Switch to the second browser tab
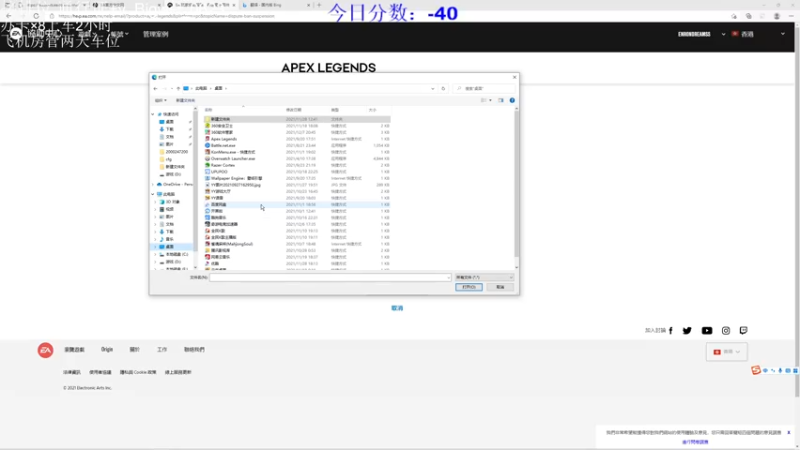 click(x=126, y=5)
